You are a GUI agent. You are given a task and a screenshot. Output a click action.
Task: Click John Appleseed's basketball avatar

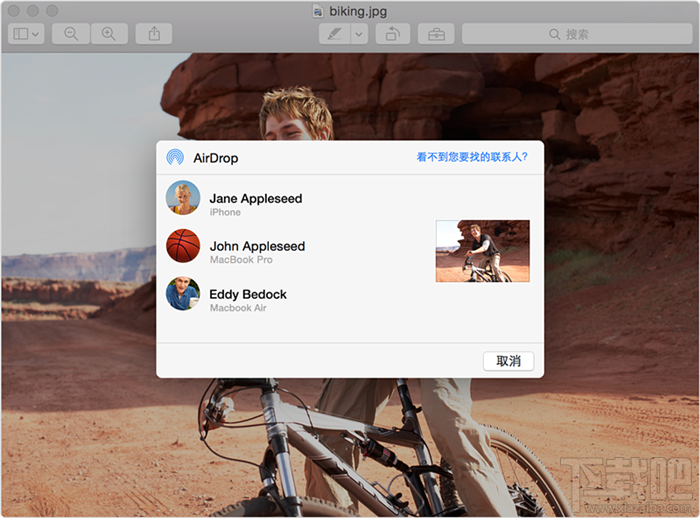(183, 246)
